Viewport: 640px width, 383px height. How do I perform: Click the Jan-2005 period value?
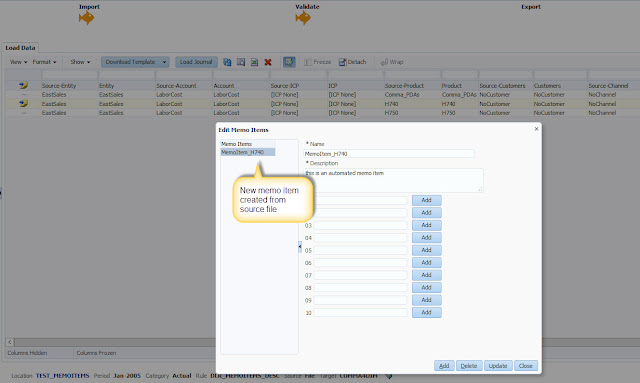127,376
